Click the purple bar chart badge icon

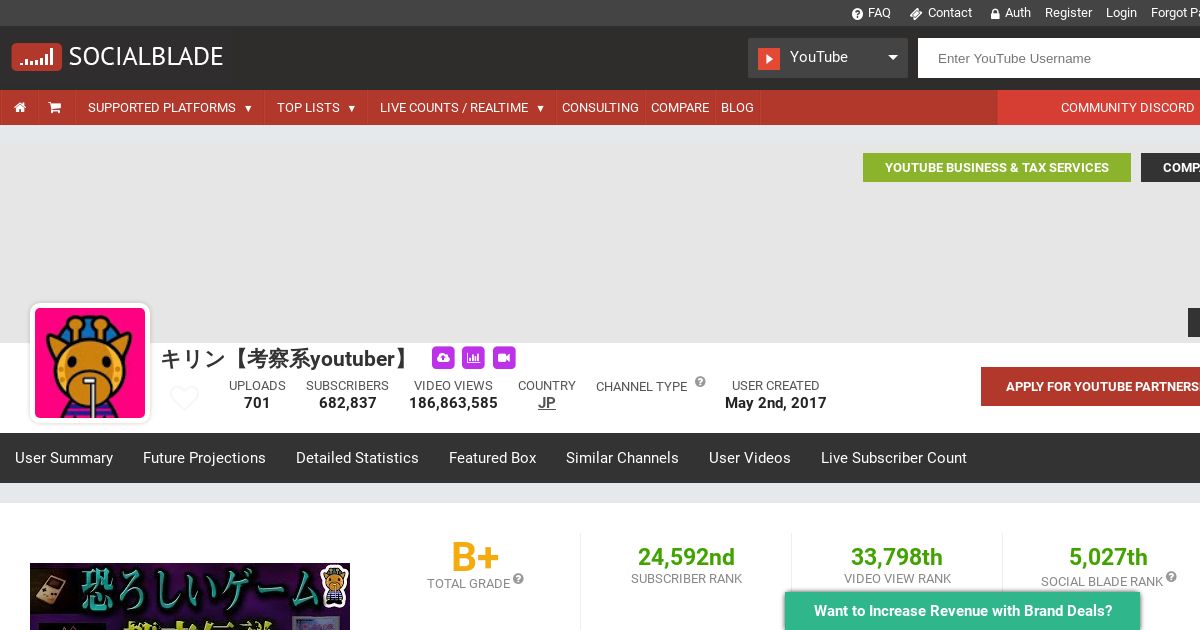473,357
